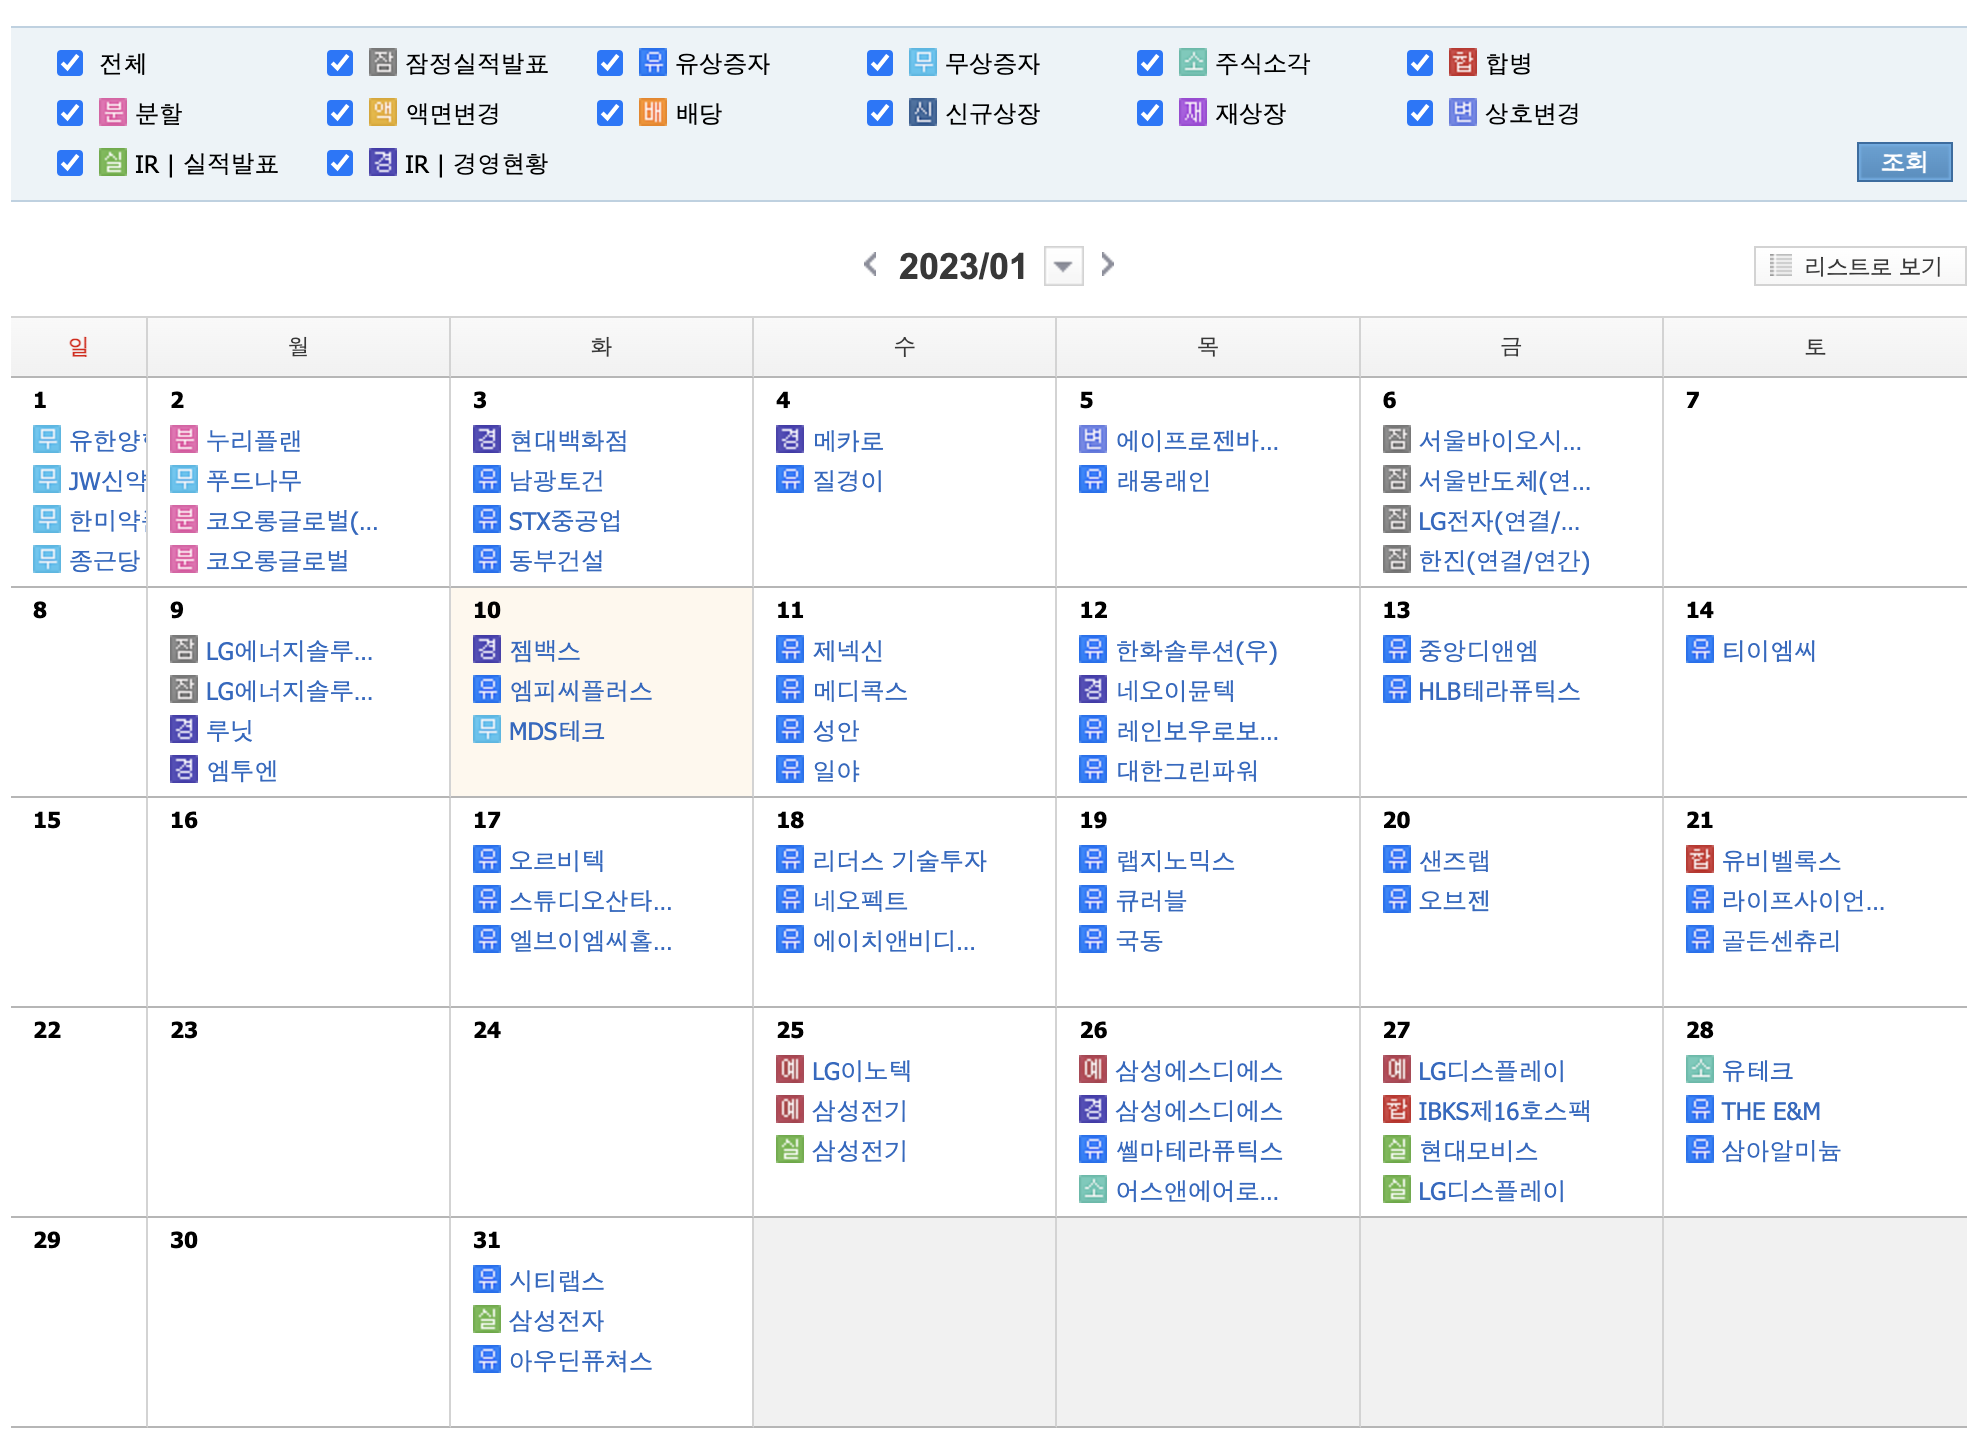Go to previous month with left chevron

[871, 264]
